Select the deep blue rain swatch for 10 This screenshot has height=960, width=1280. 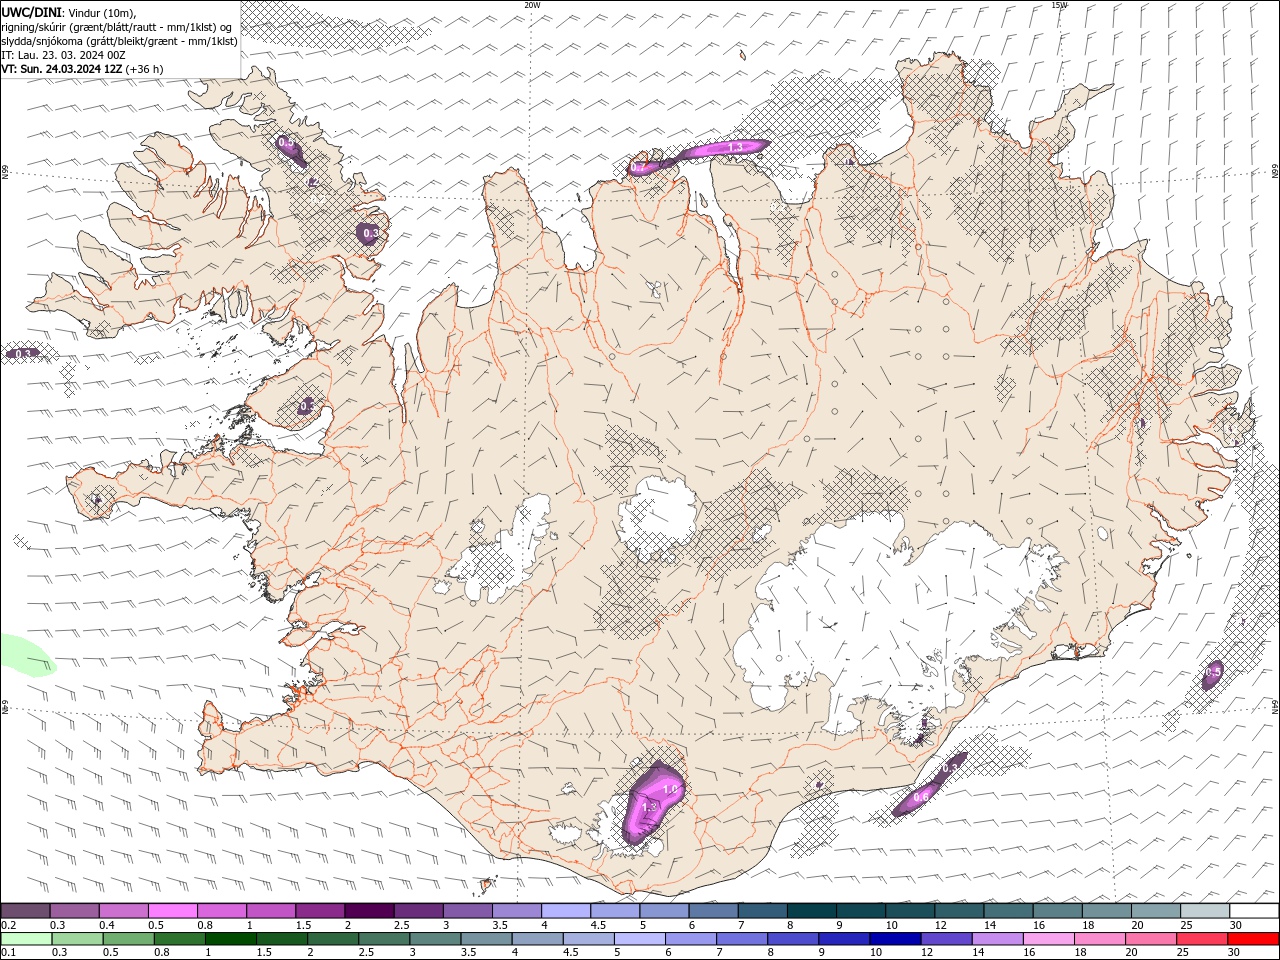pos(895,939)
